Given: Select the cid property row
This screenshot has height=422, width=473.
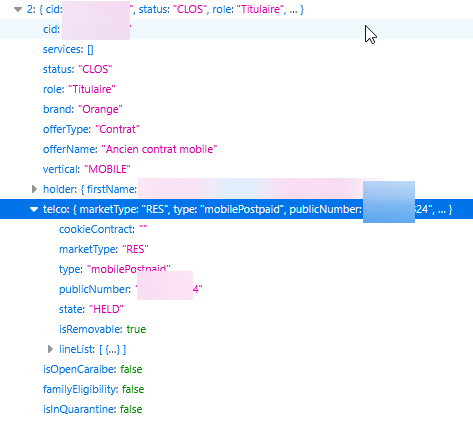Looking at the screenshot, I should [x=236, y=29].
